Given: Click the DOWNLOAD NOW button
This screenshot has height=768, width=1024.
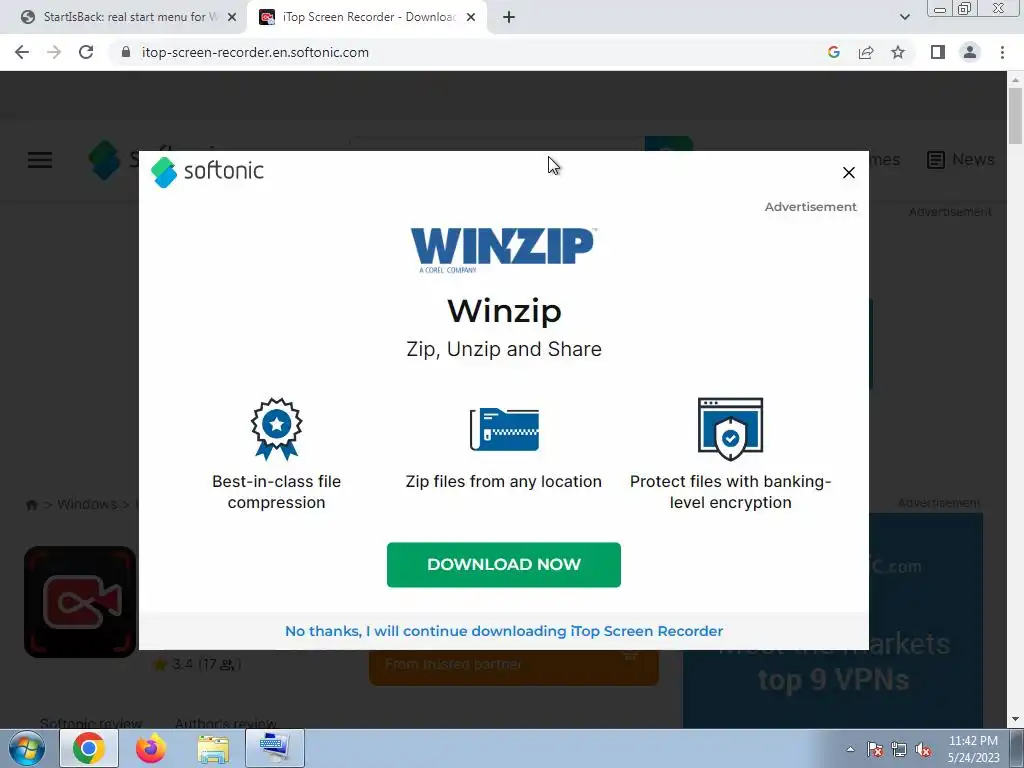Looking at the screenshot, I should [504, 564].
